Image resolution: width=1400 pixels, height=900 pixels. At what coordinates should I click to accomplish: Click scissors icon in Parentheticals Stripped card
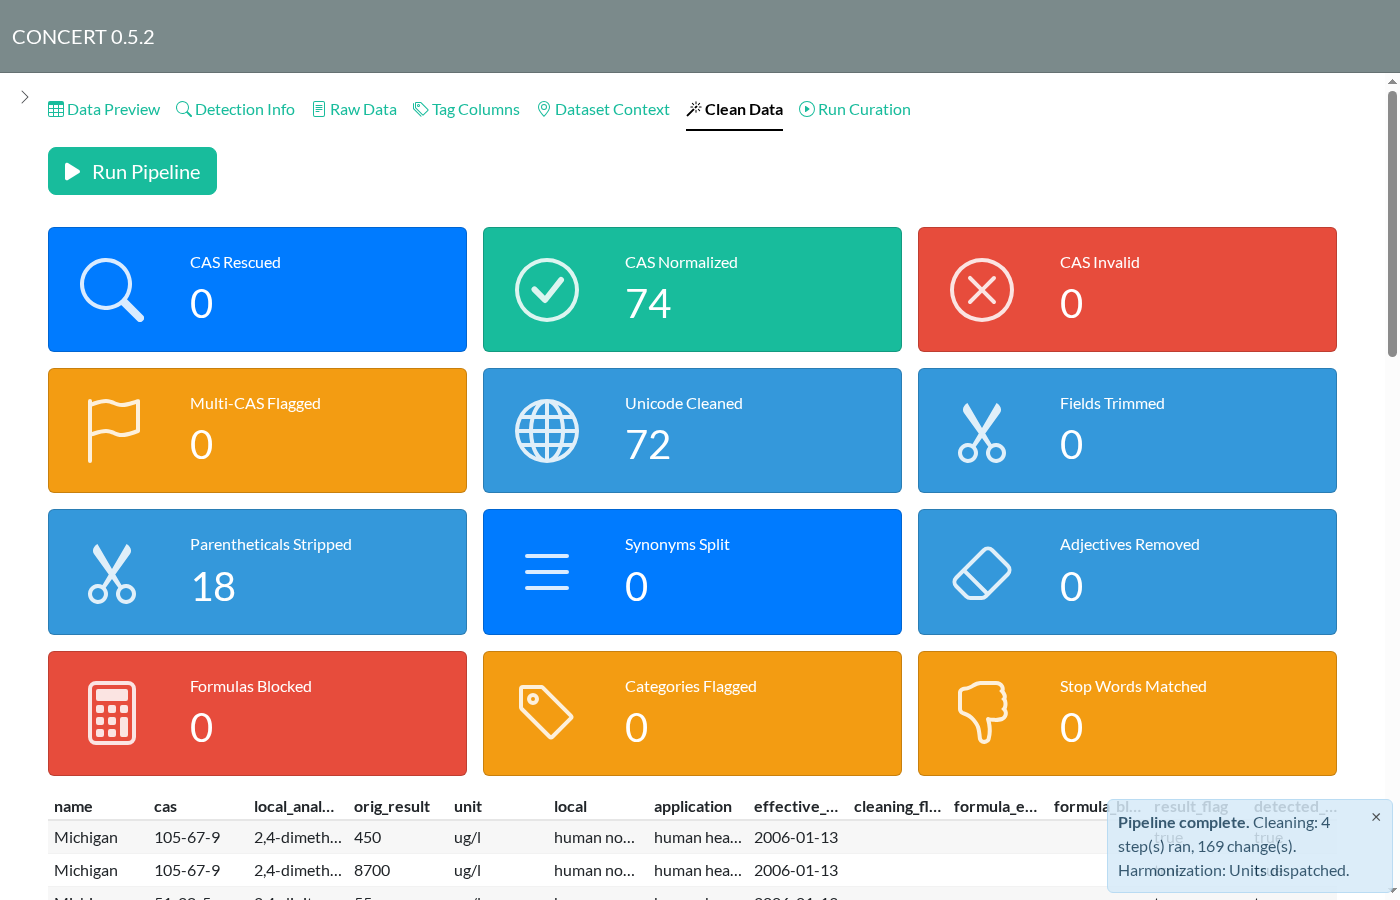(112, 573)
